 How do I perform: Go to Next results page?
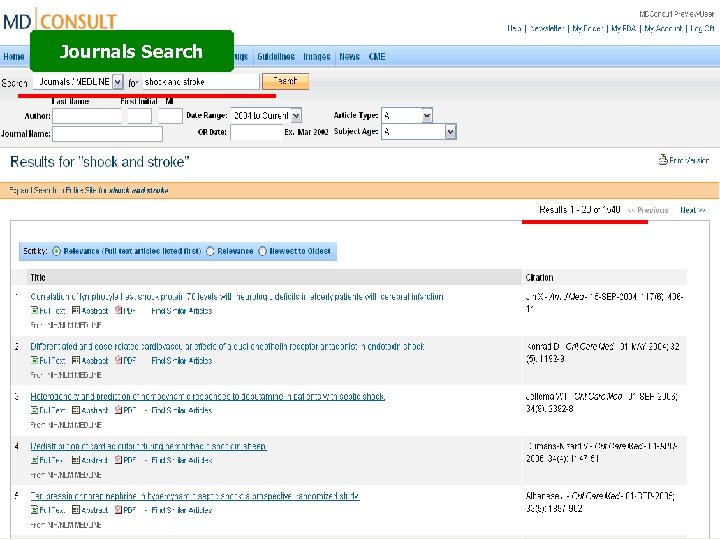[692, 210]
